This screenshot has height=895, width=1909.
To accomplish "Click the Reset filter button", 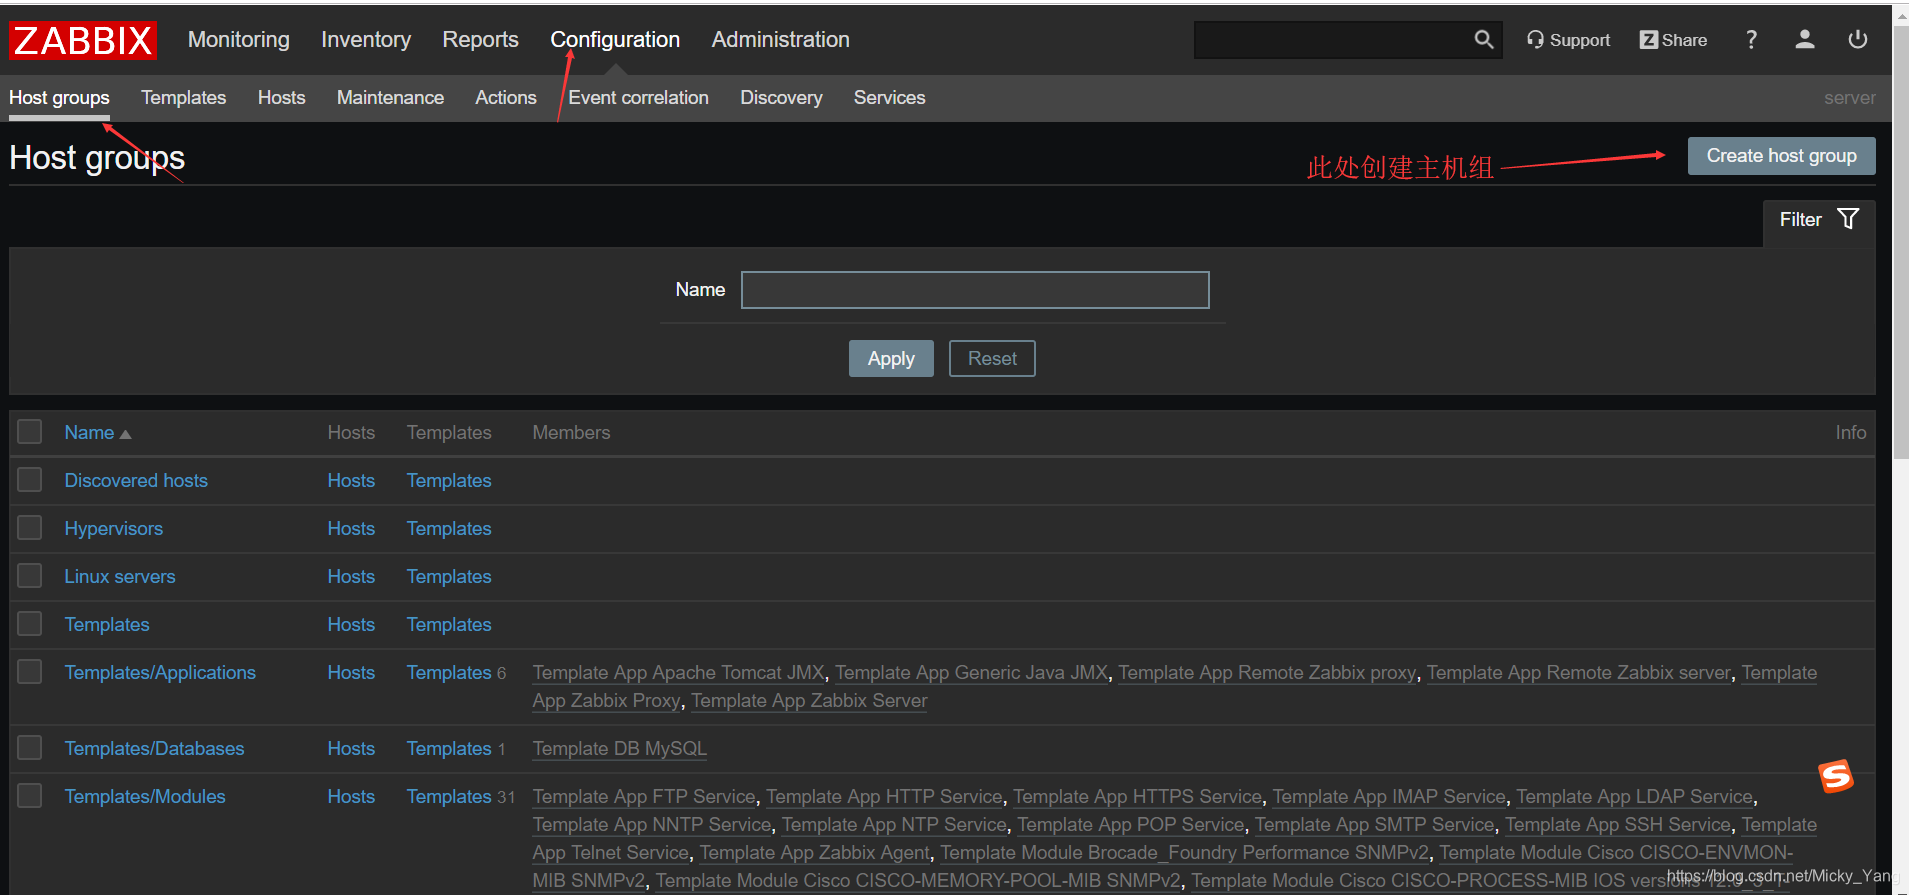I will (992, 359).
